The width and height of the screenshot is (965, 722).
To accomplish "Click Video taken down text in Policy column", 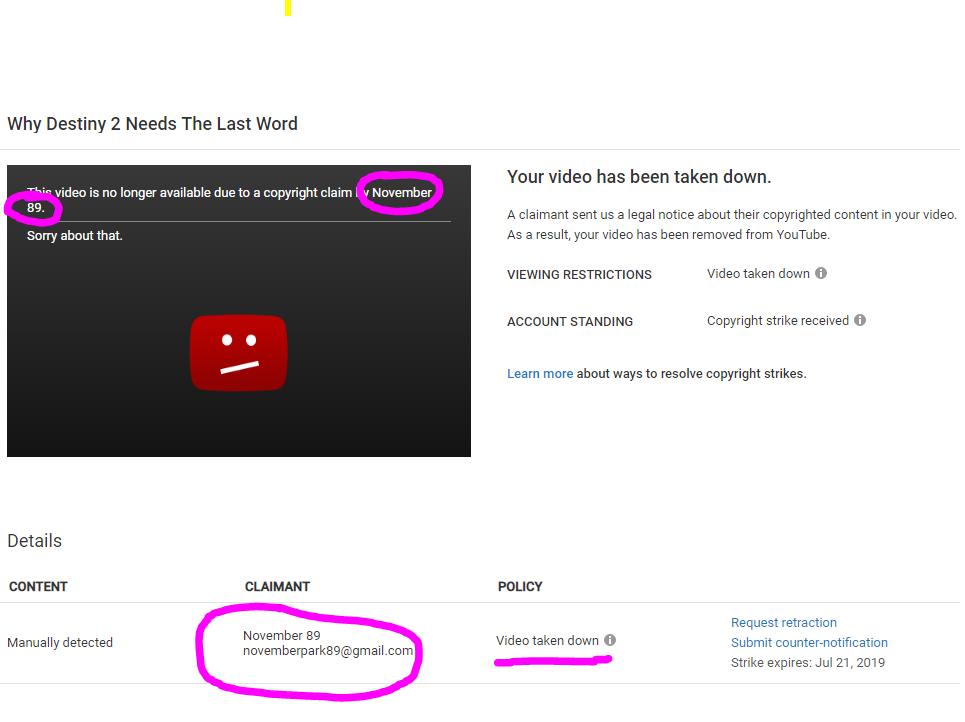I will coord(547,641).
